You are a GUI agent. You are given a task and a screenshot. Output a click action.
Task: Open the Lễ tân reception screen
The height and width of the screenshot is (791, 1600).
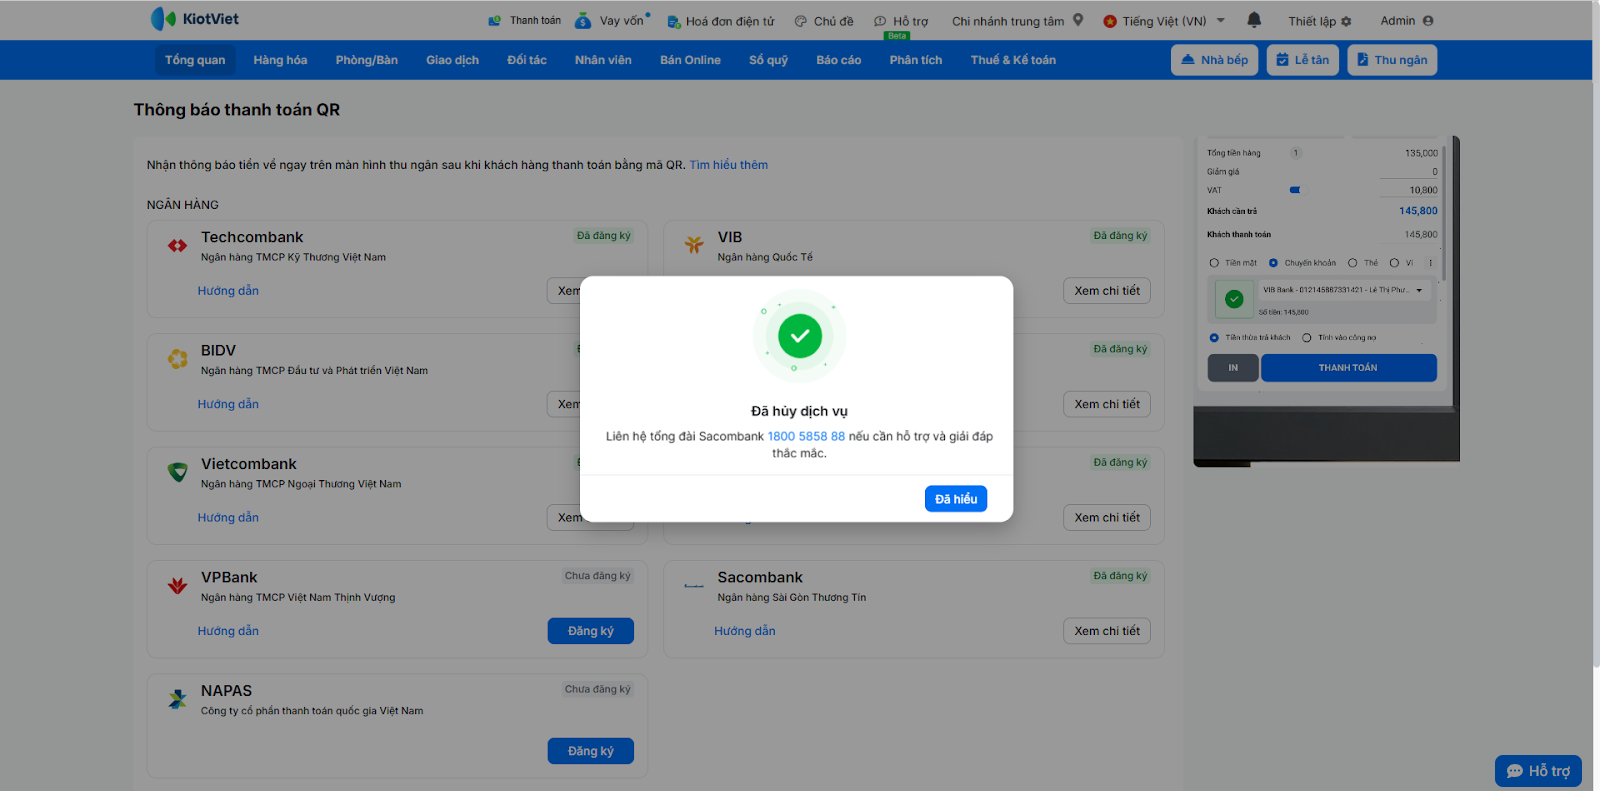coord(1302,60)
